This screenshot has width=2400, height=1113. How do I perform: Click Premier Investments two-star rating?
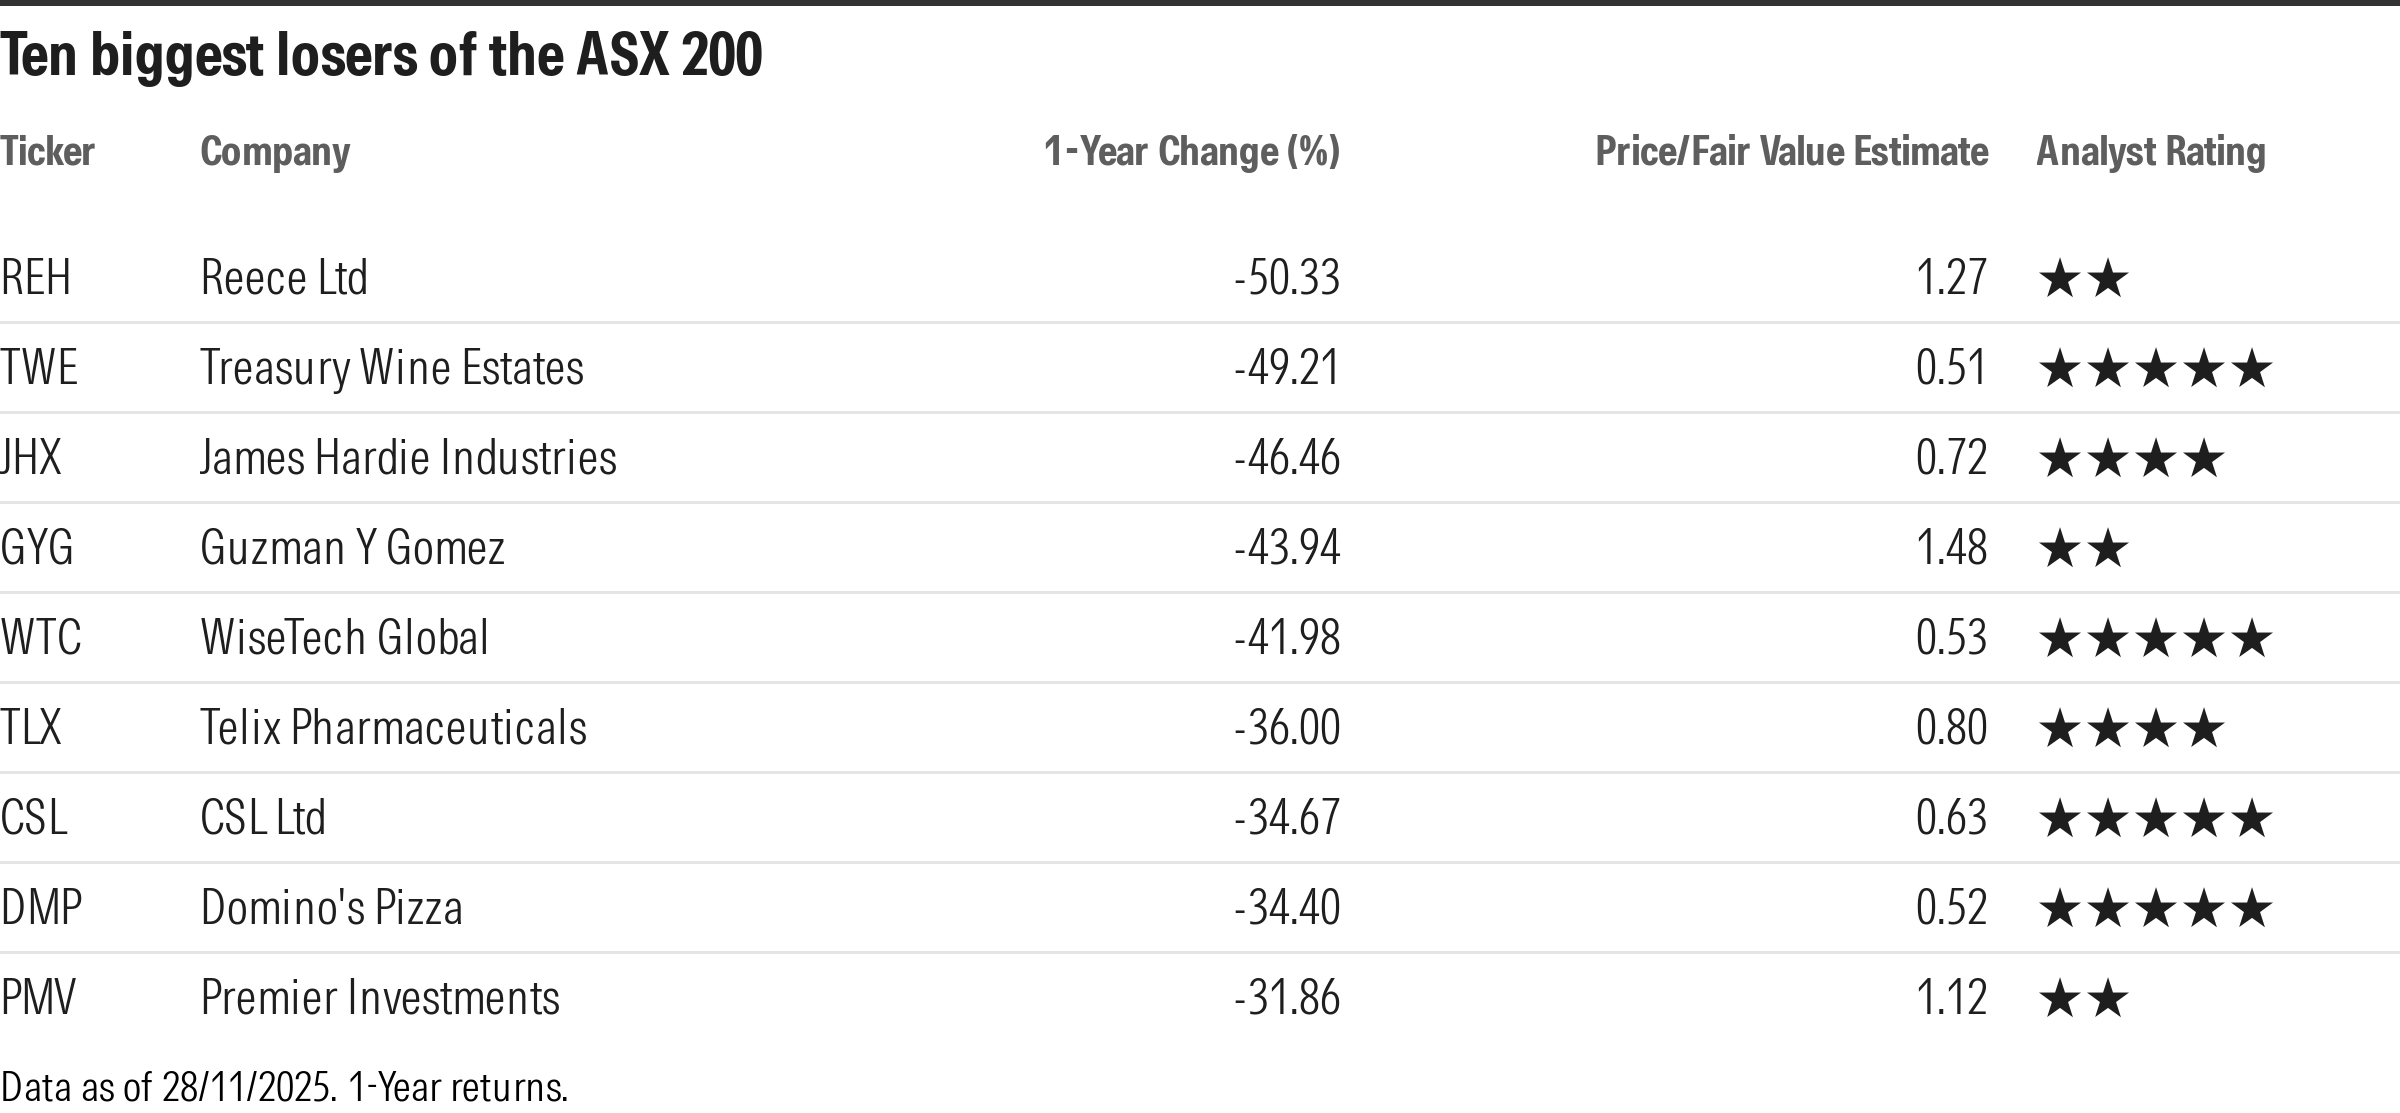pyautogui.click(x=2083, y=999)
